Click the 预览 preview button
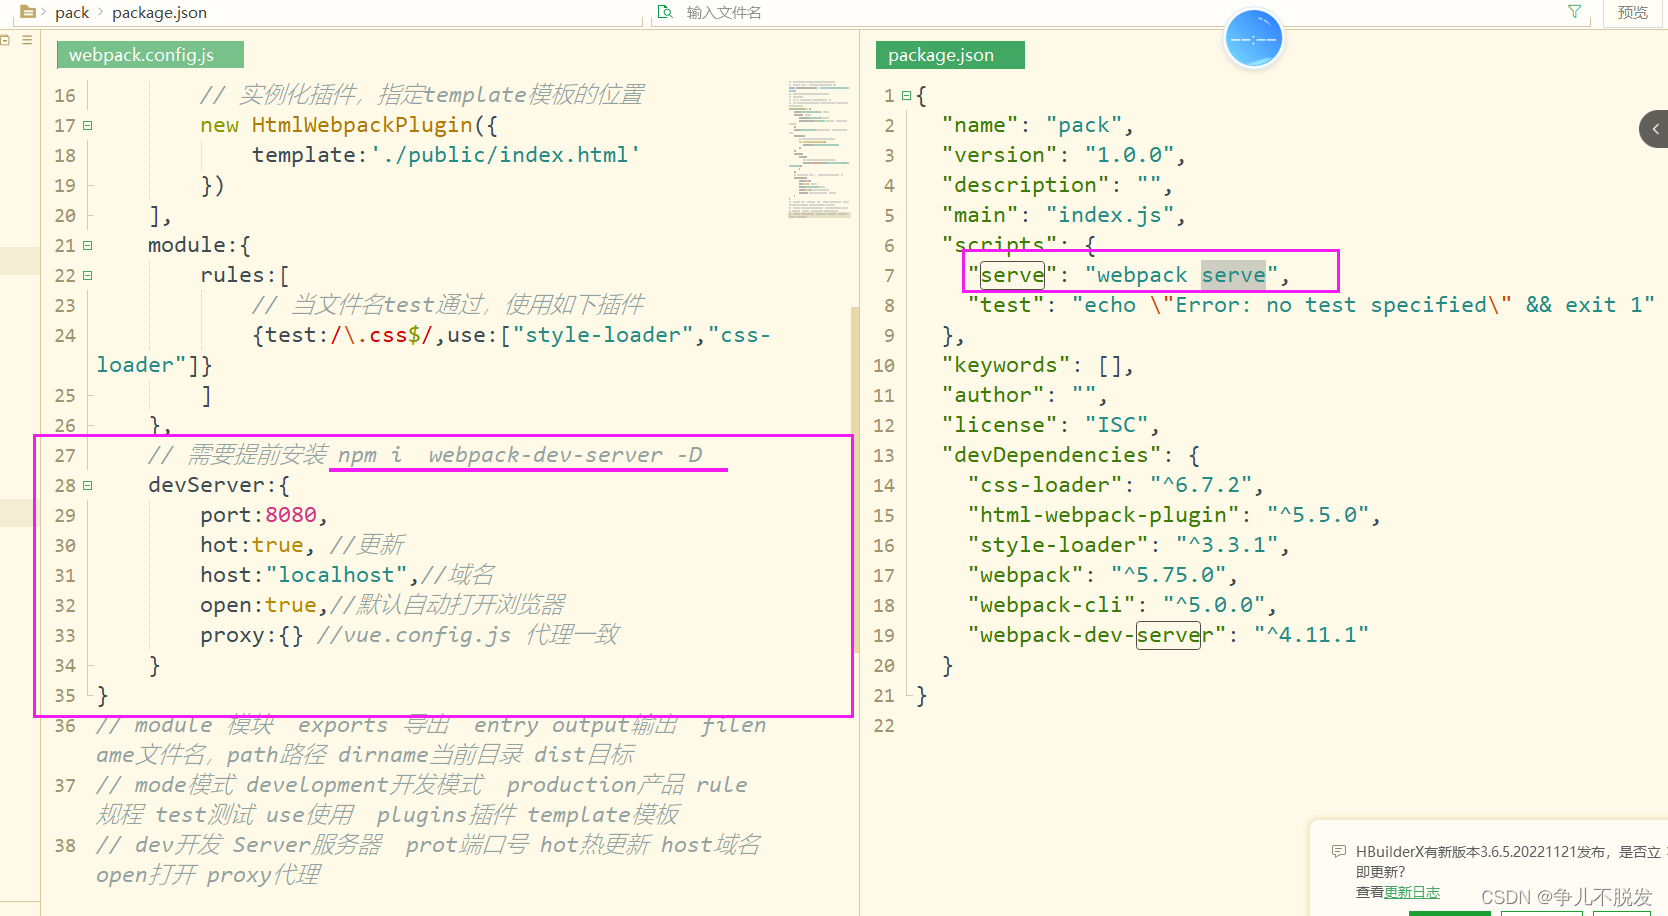 pyautogui.click(x=1632, y=12)
